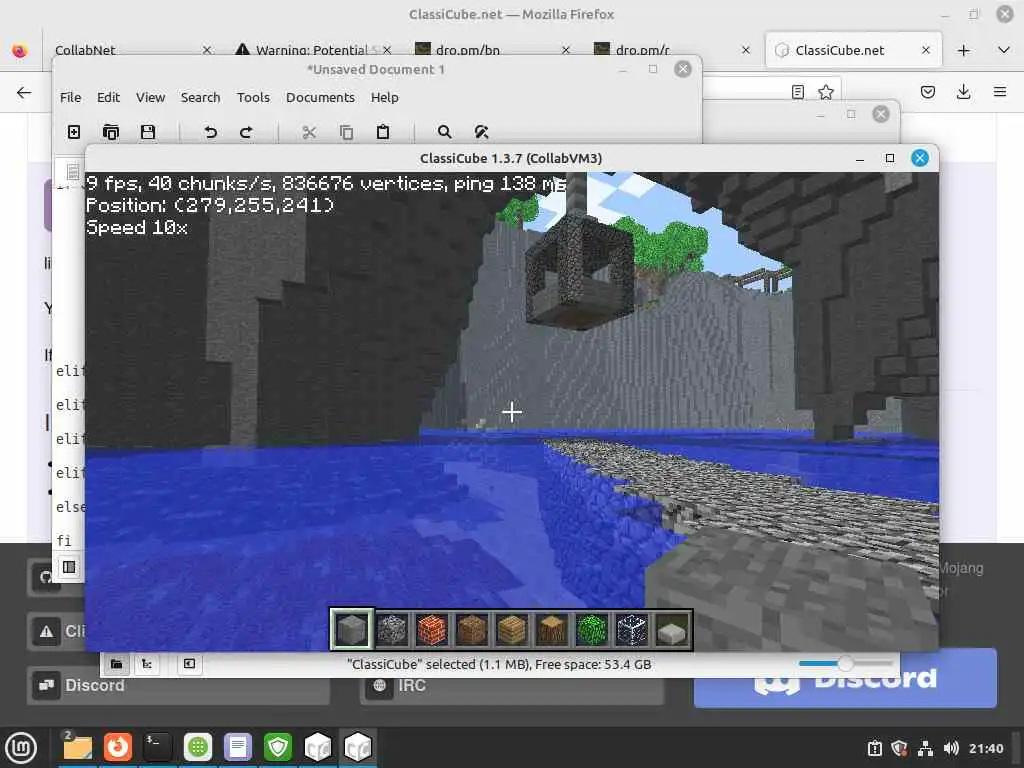Open Firefox downloads panel
The width and height of the screenshot is (1024, 768).
(963, 92)
